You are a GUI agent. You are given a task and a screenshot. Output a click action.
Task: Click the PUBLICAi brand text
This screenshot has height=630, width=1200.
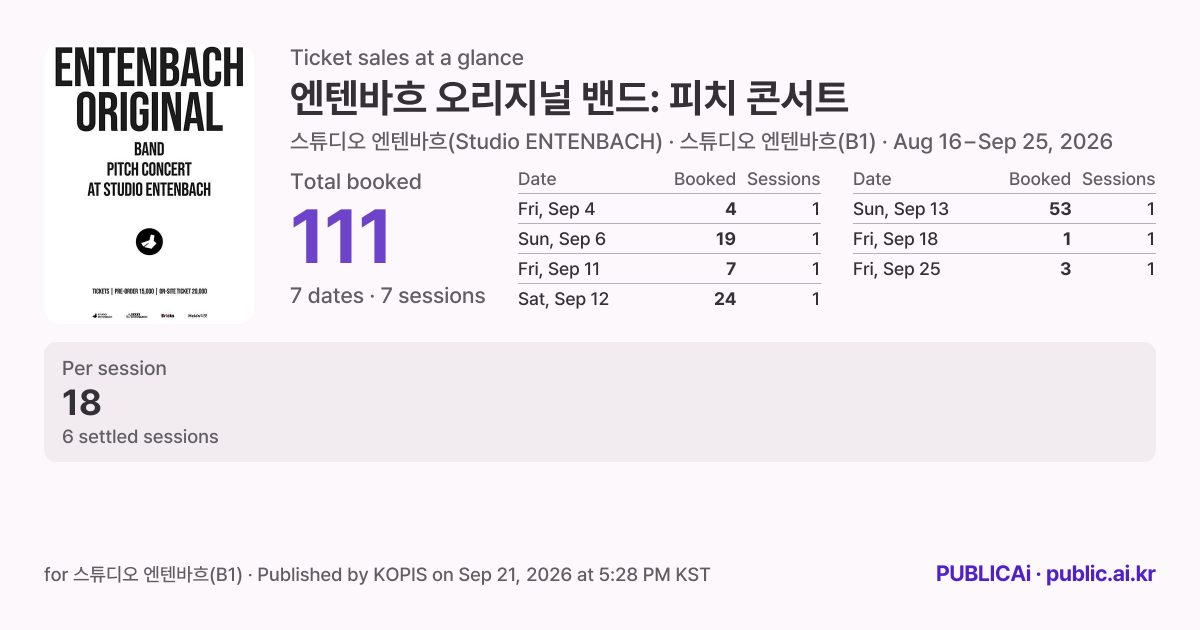point(983,574)
